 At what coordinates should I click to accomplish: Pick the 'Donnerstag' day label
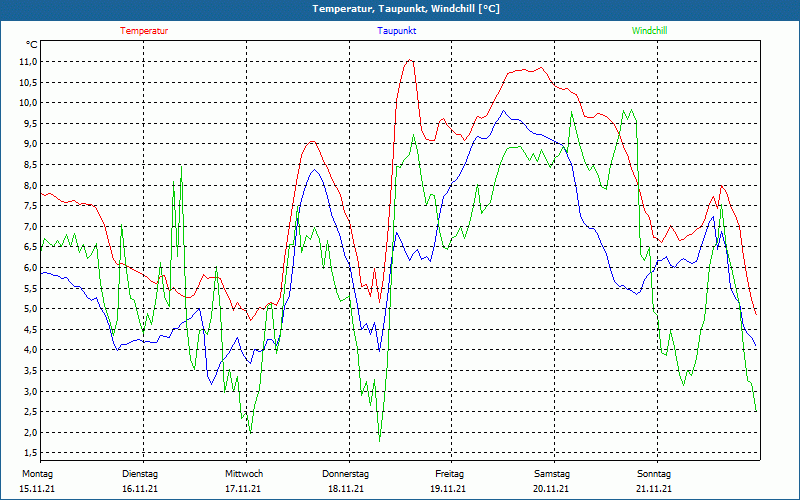click(346, 474)
